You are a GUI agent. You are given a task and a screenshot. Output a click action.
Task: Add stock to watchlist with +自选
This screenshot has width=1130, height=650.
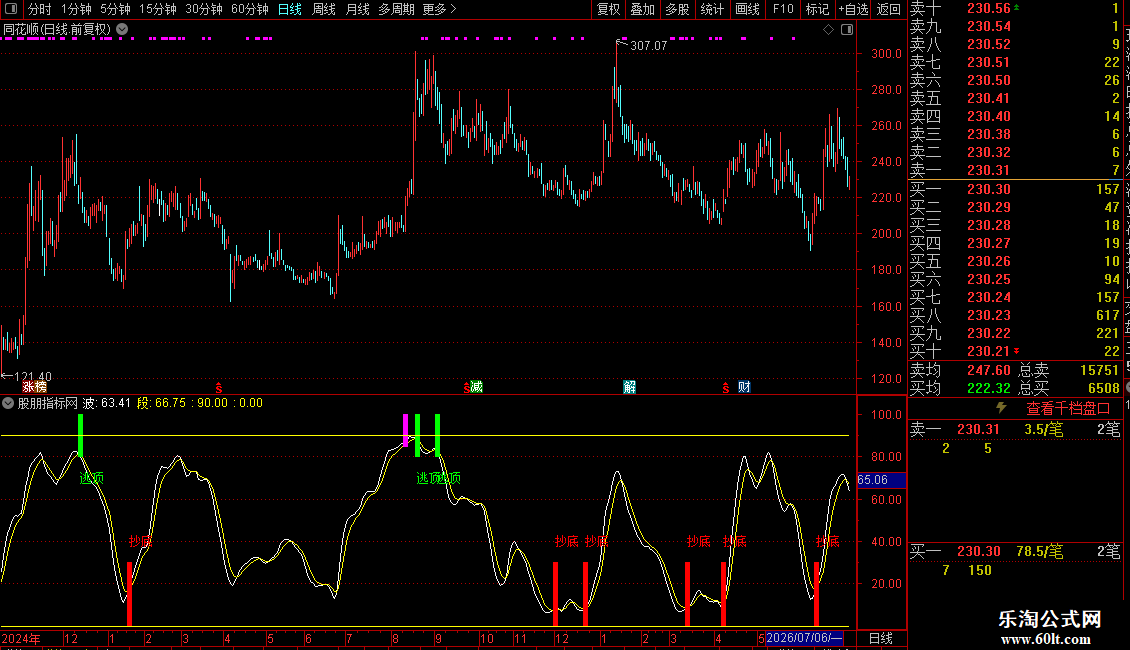(x=853, y=9)
